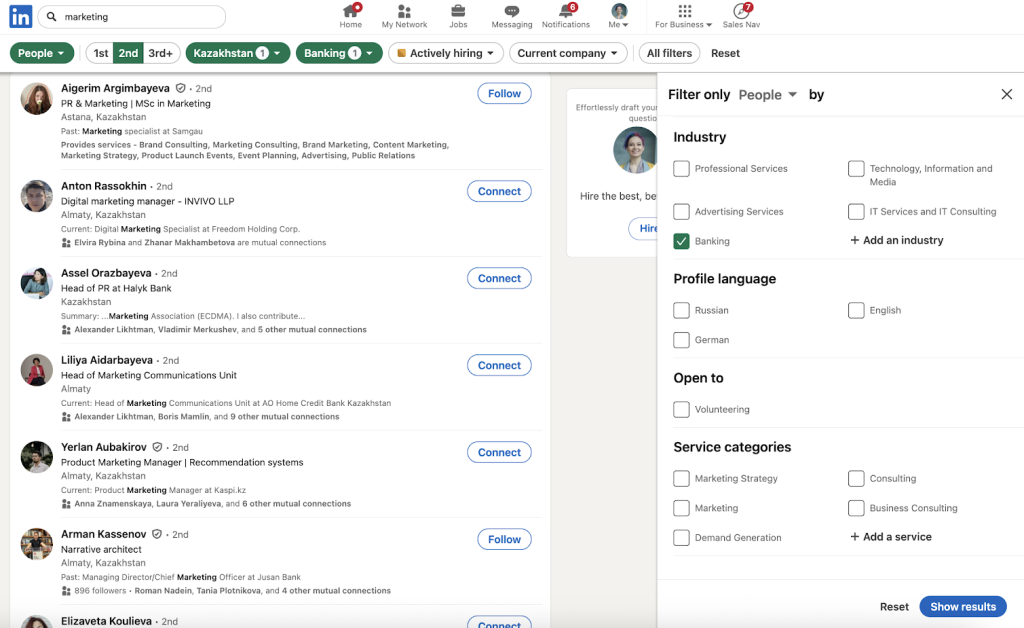Open the Messaging icon

512,11
